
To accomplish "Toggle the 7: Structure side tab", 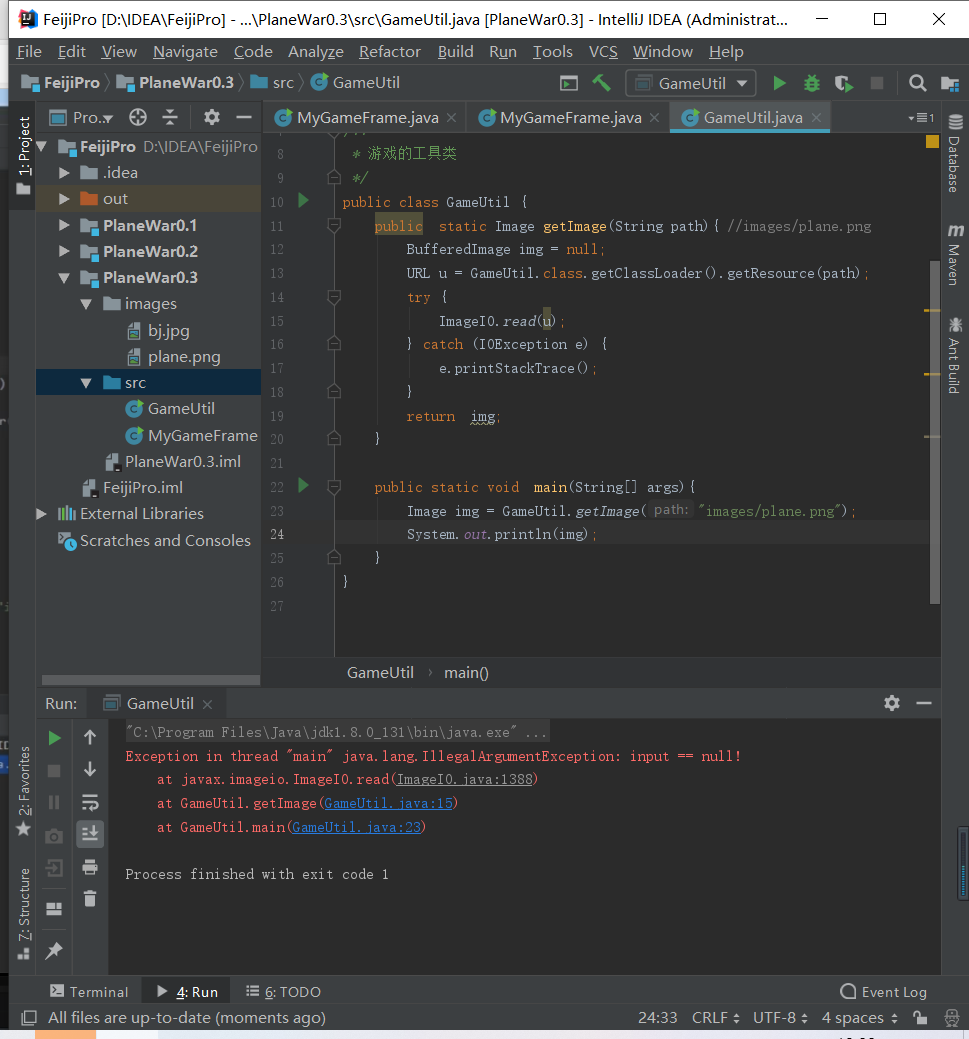I will pos(24,913).
